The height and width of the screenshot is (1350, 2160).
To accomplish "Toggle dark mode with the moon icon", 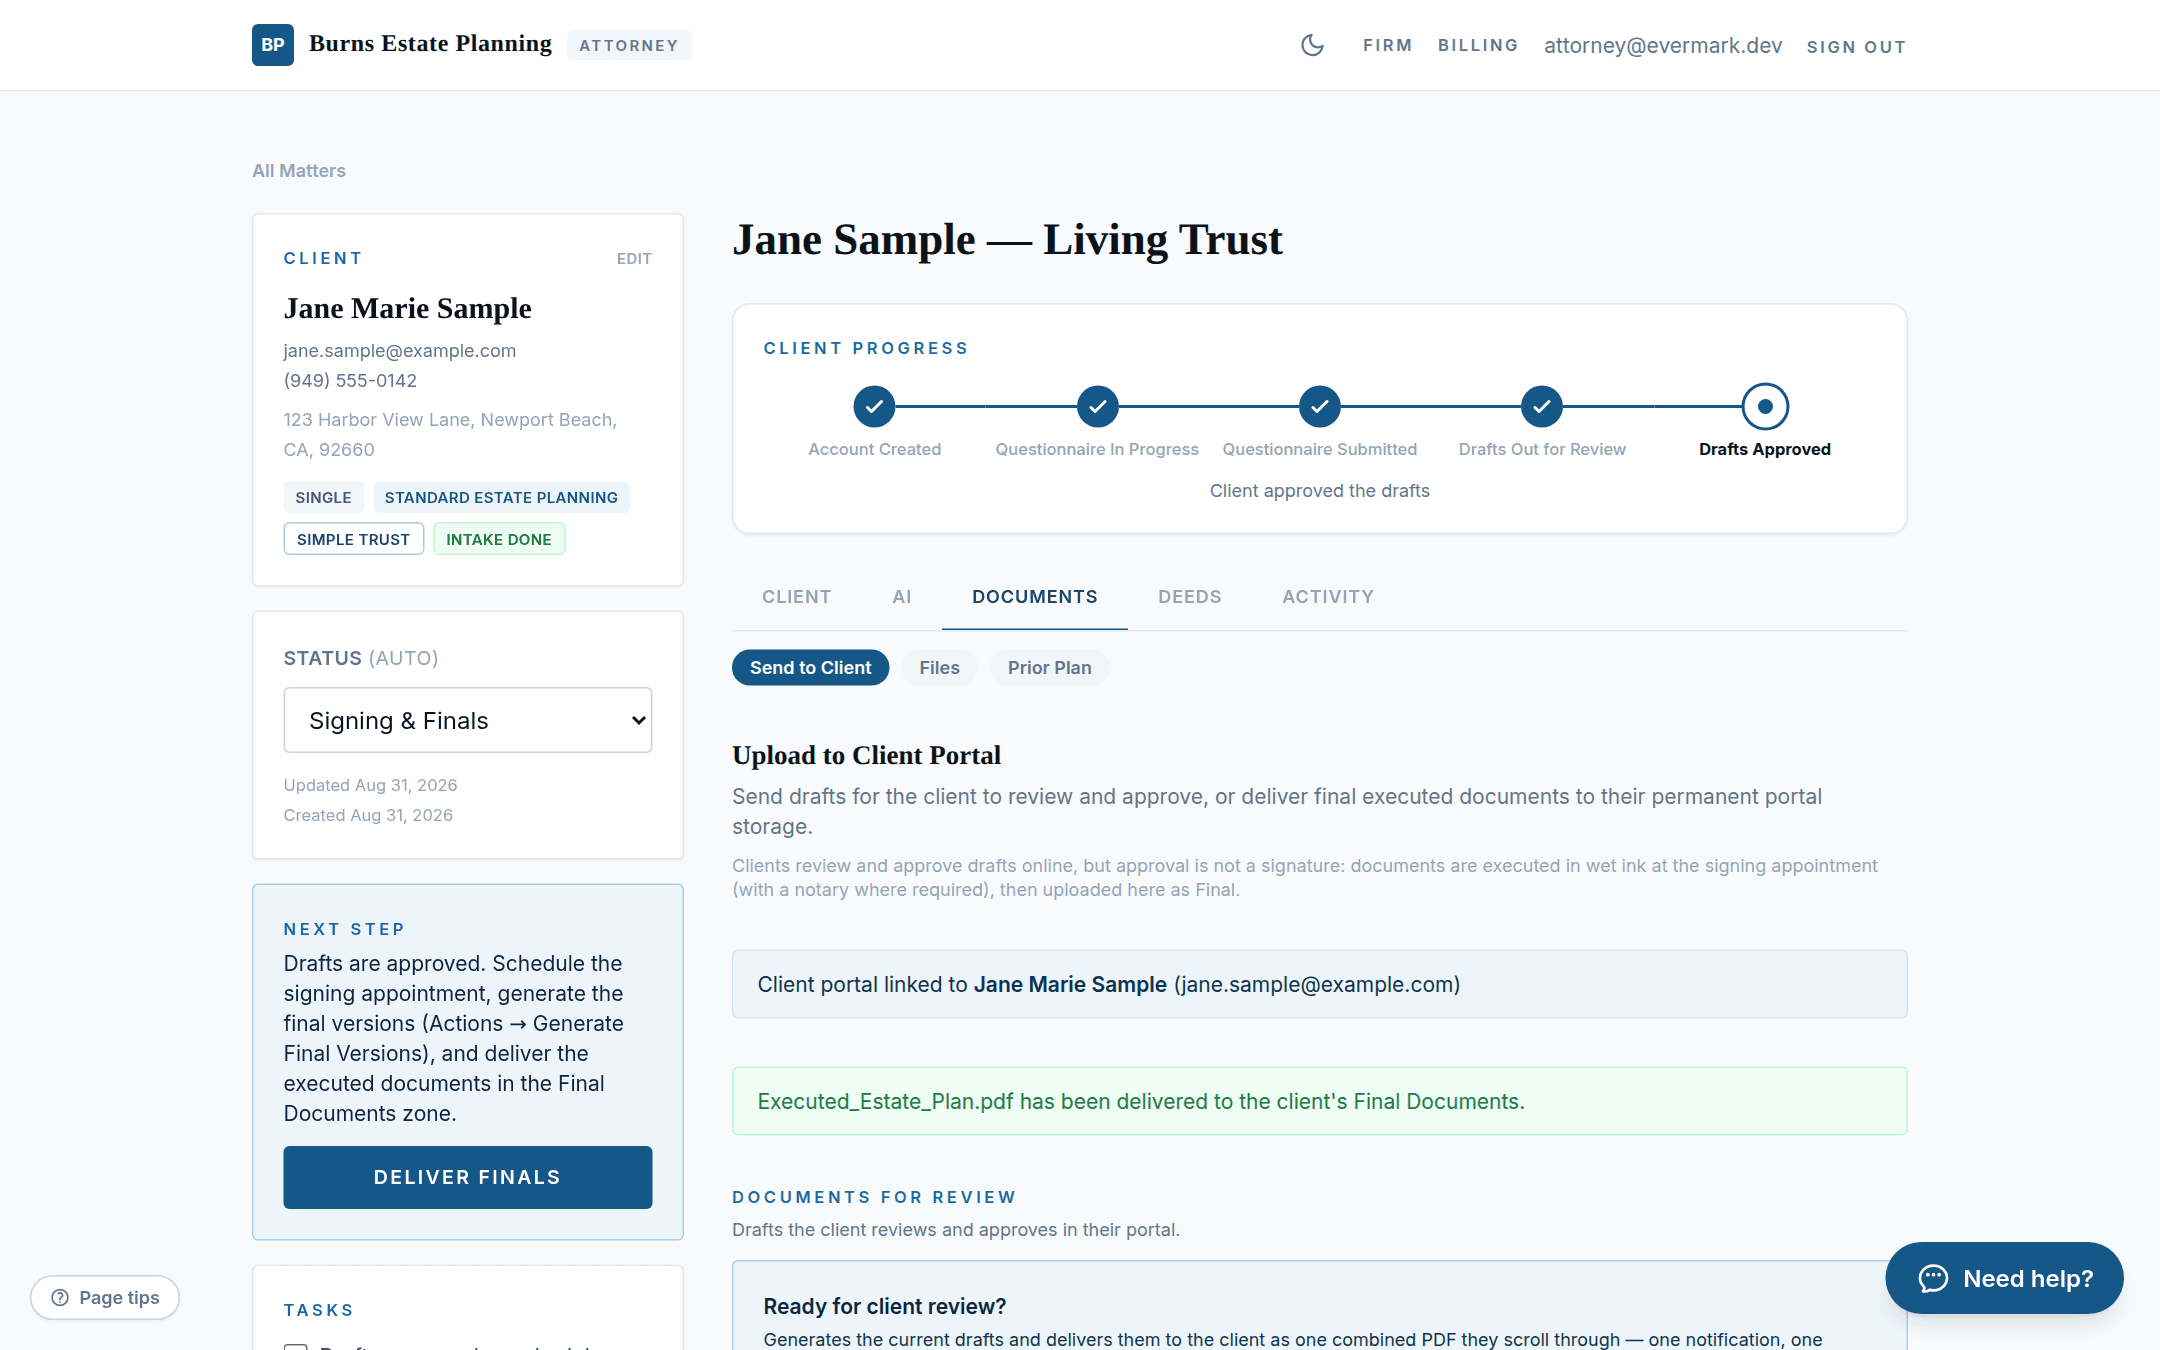I will tap(1312, 45).
